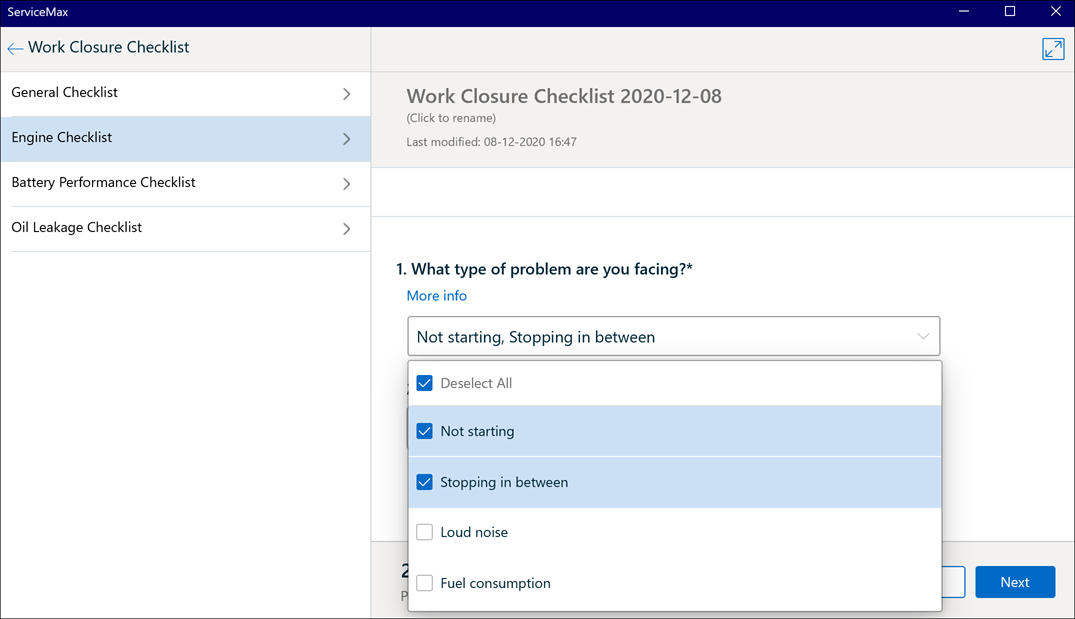Open General Checklist chevron arrow
Screen dimensions: 1075x619
click(x=347, y=94)
